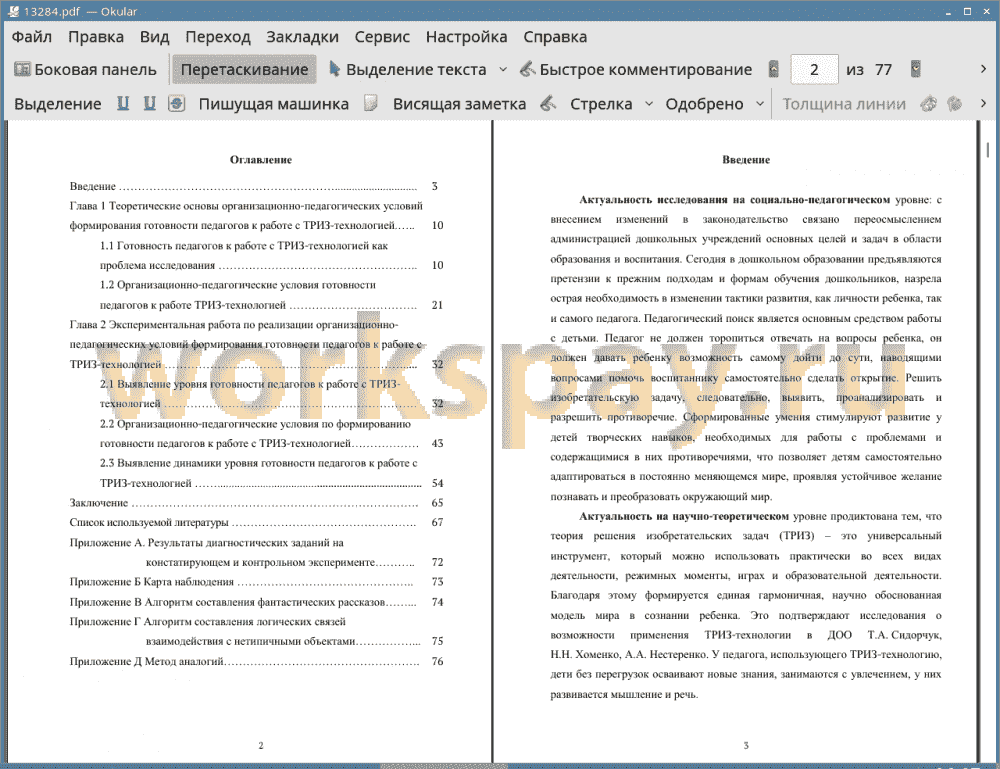Select second underline annotation icon
1000x769 pixels.
point(149,103)
